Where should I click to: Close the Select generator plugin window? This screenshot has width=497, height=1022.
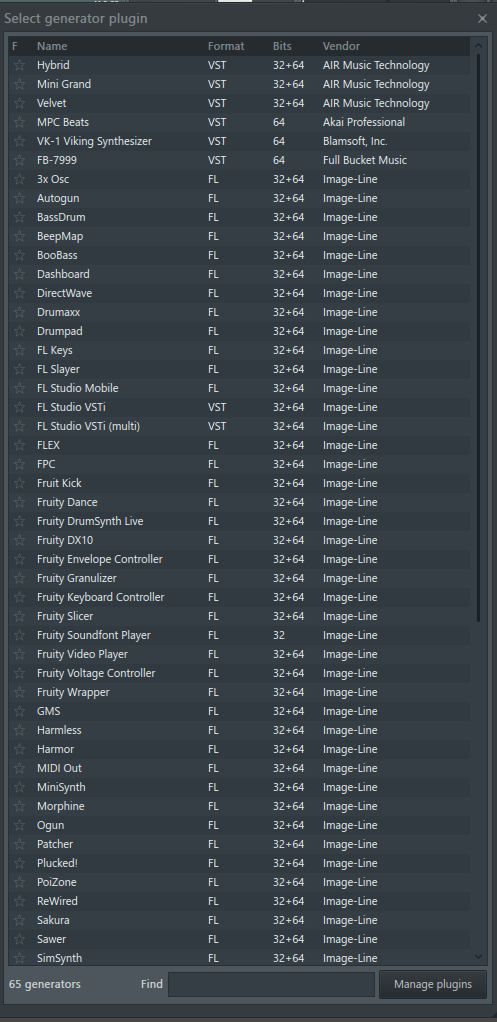coord(483,19)
